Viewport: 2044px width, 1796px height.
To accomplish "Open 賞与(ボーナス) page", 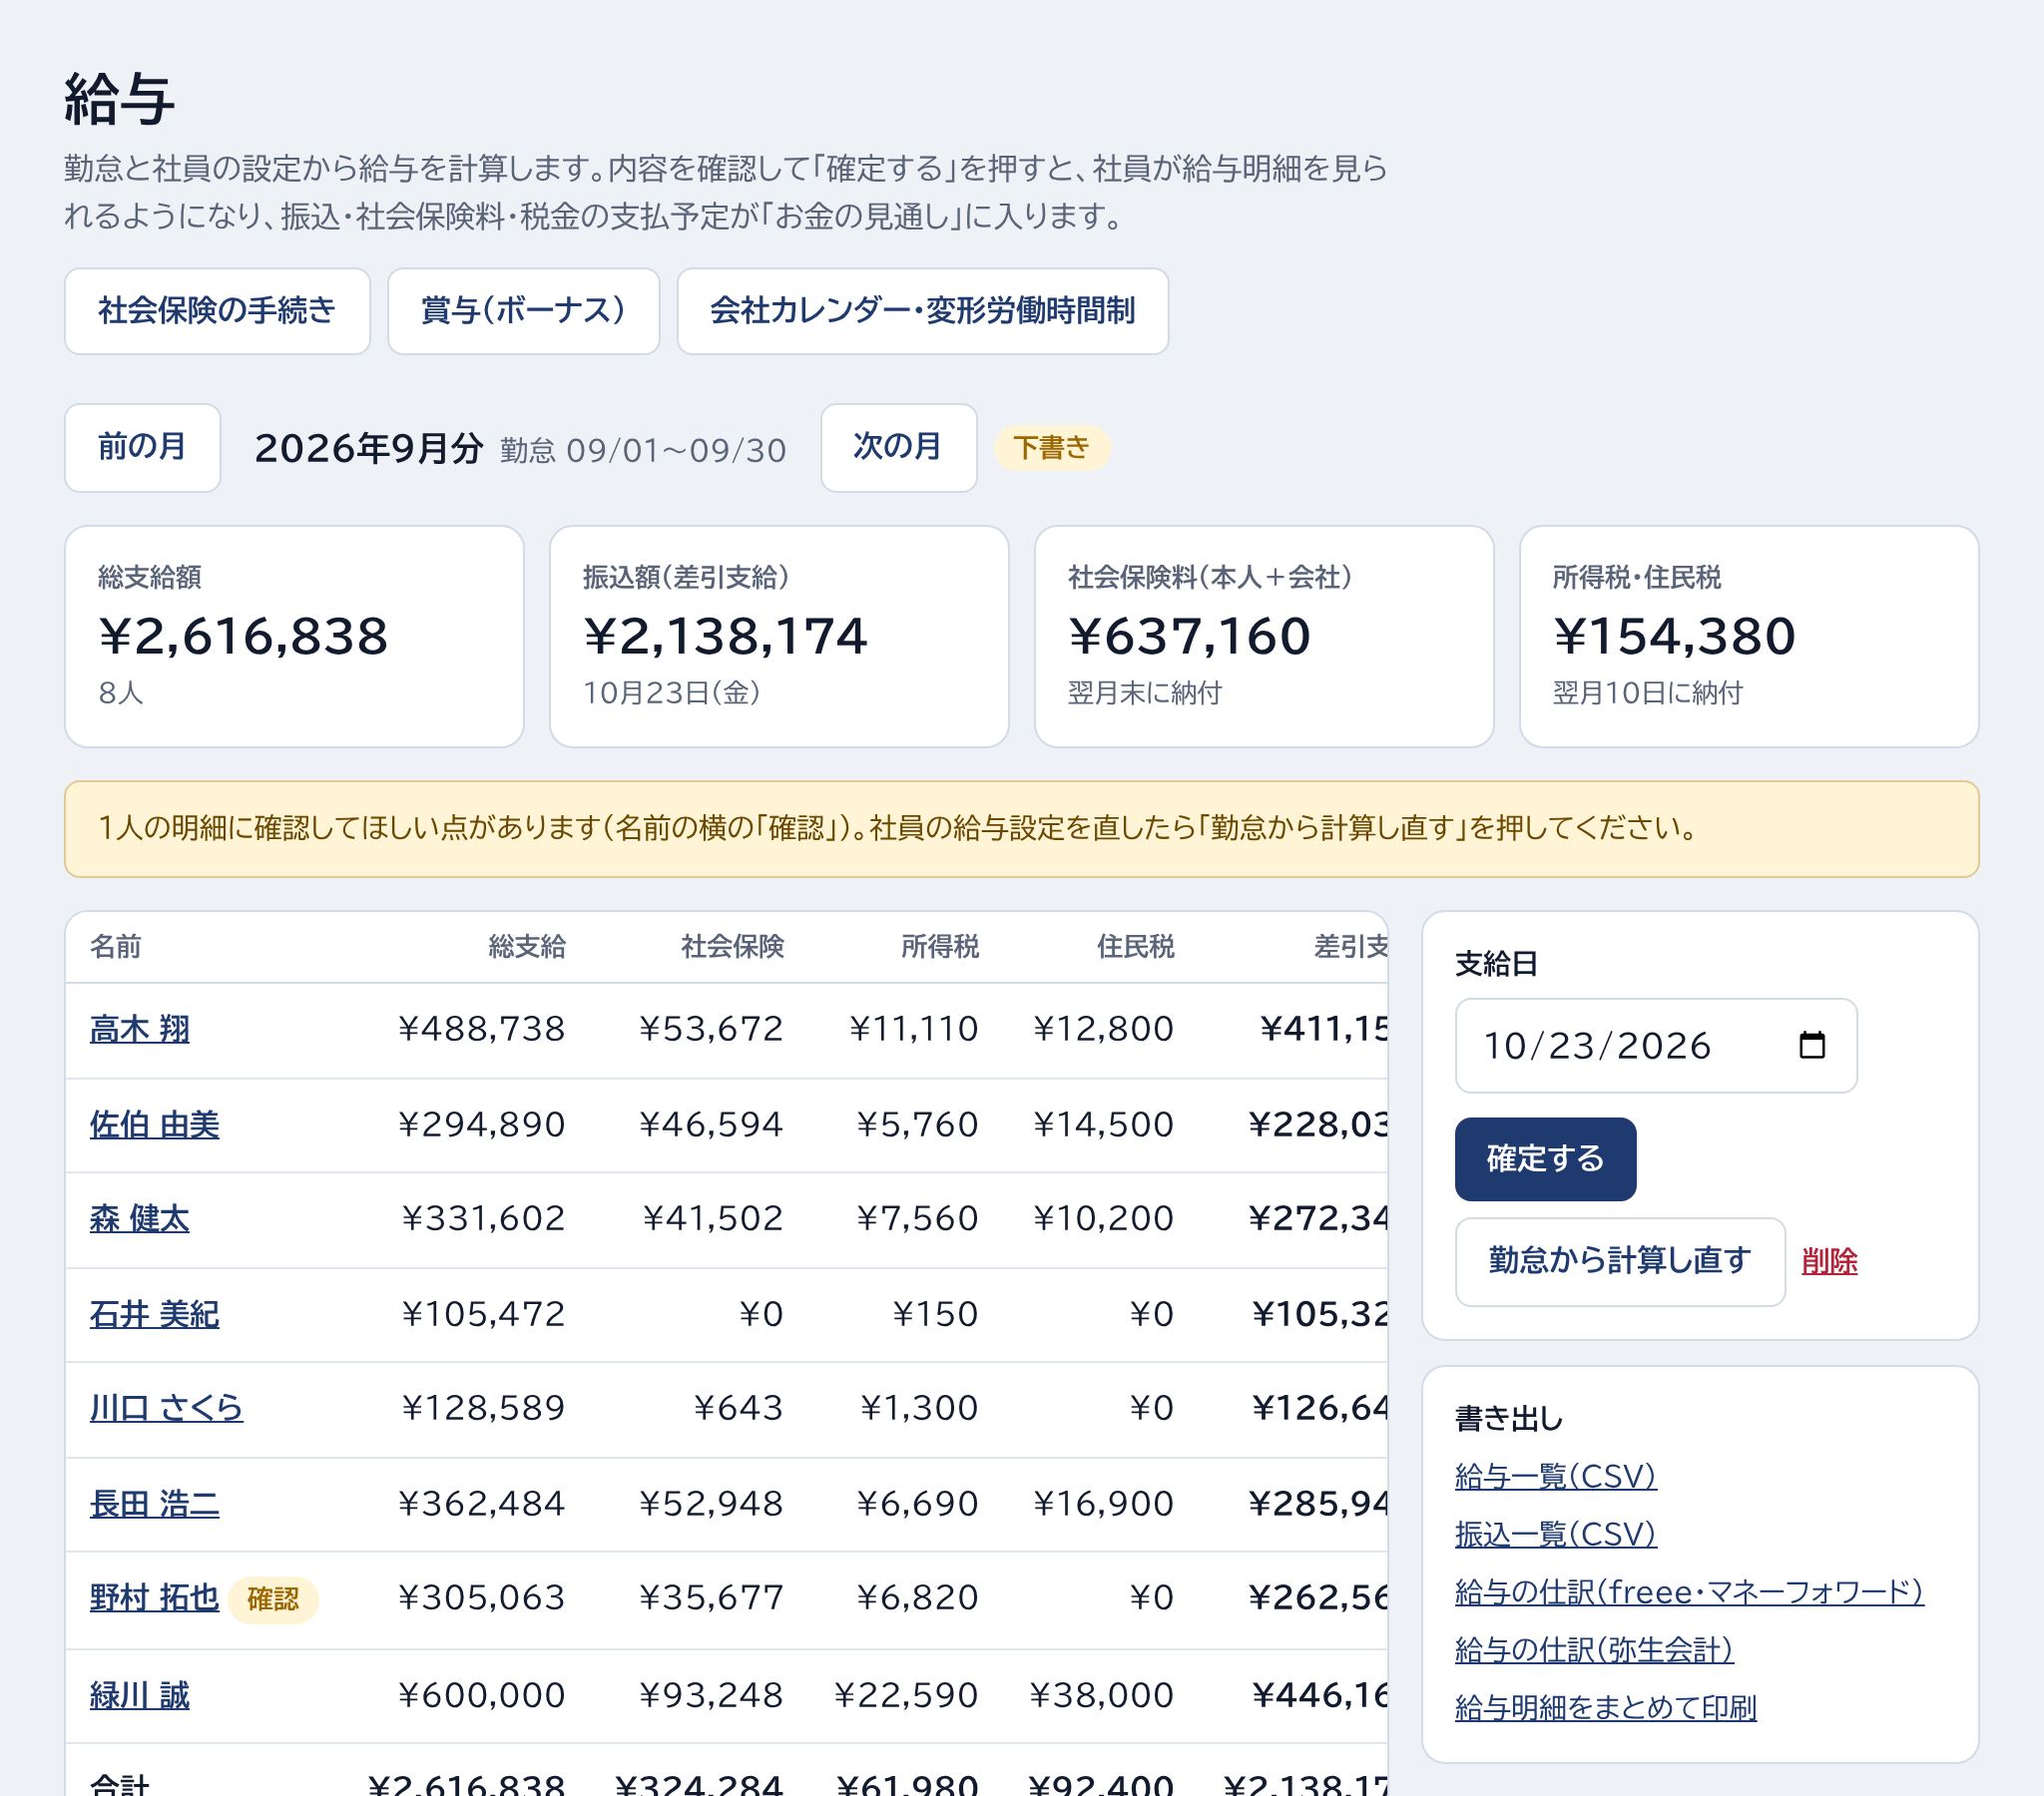I will coord(523,311).
